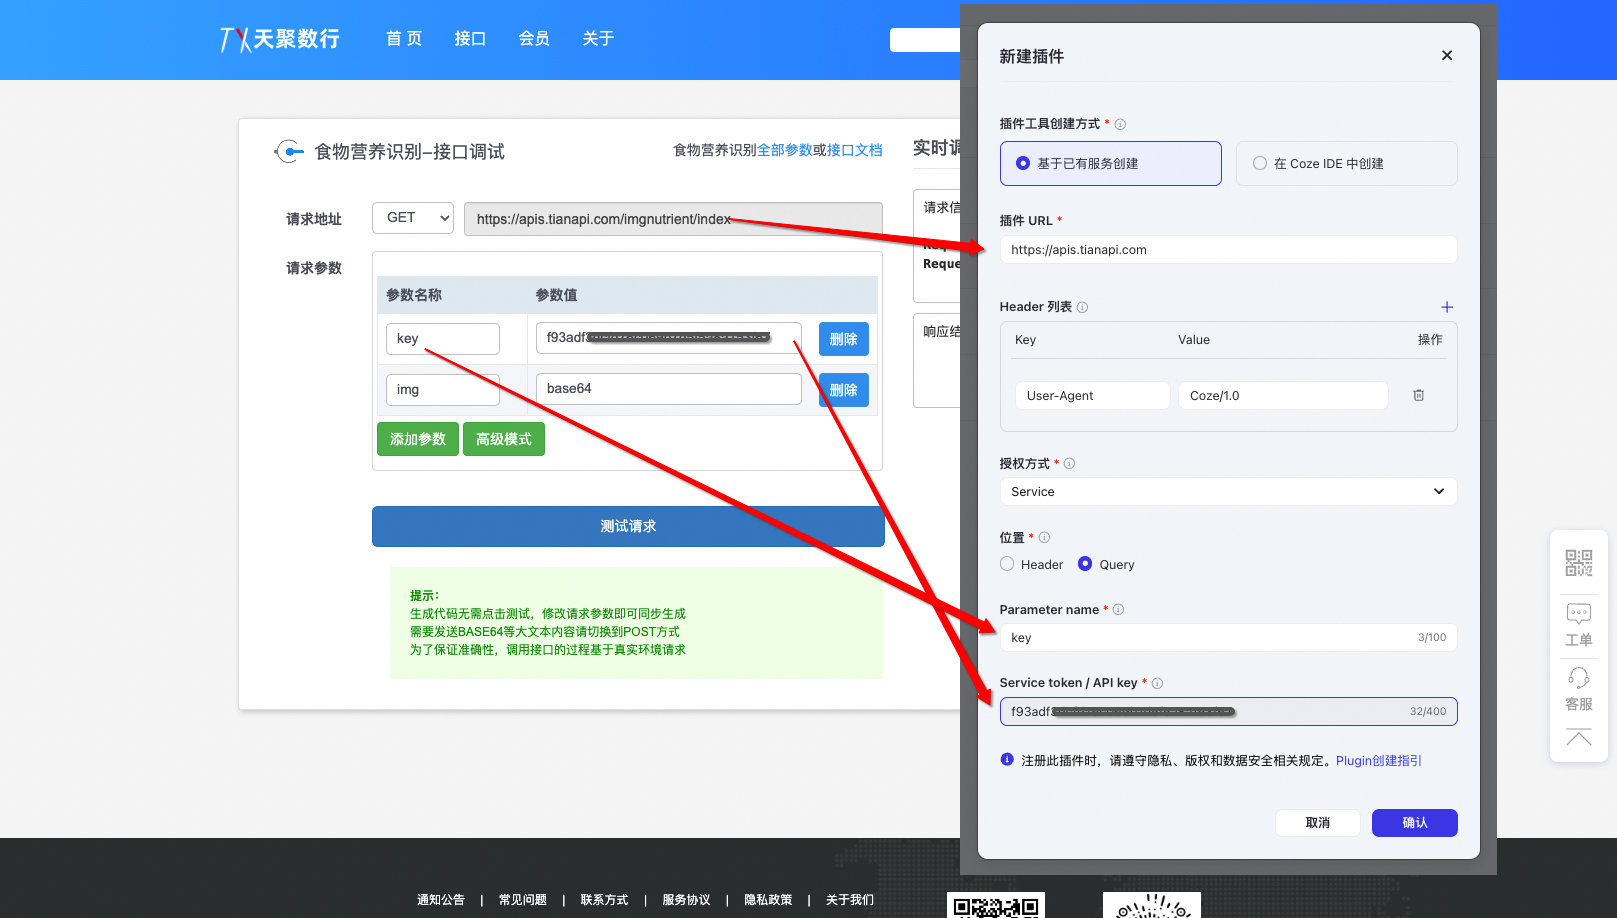The height and width of the screenshot is (918, 1617).
Task: Focus the base64 value field
Action: click(x=668, y=389)
